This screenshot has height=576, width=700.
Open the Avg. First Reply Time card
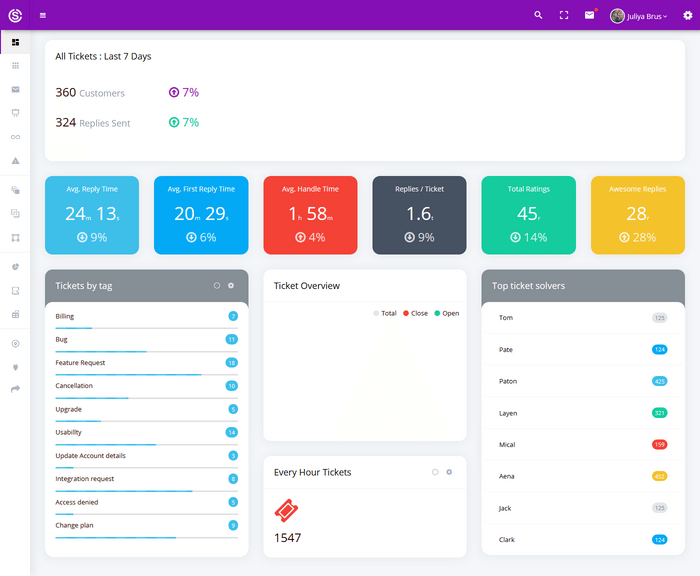201,215
